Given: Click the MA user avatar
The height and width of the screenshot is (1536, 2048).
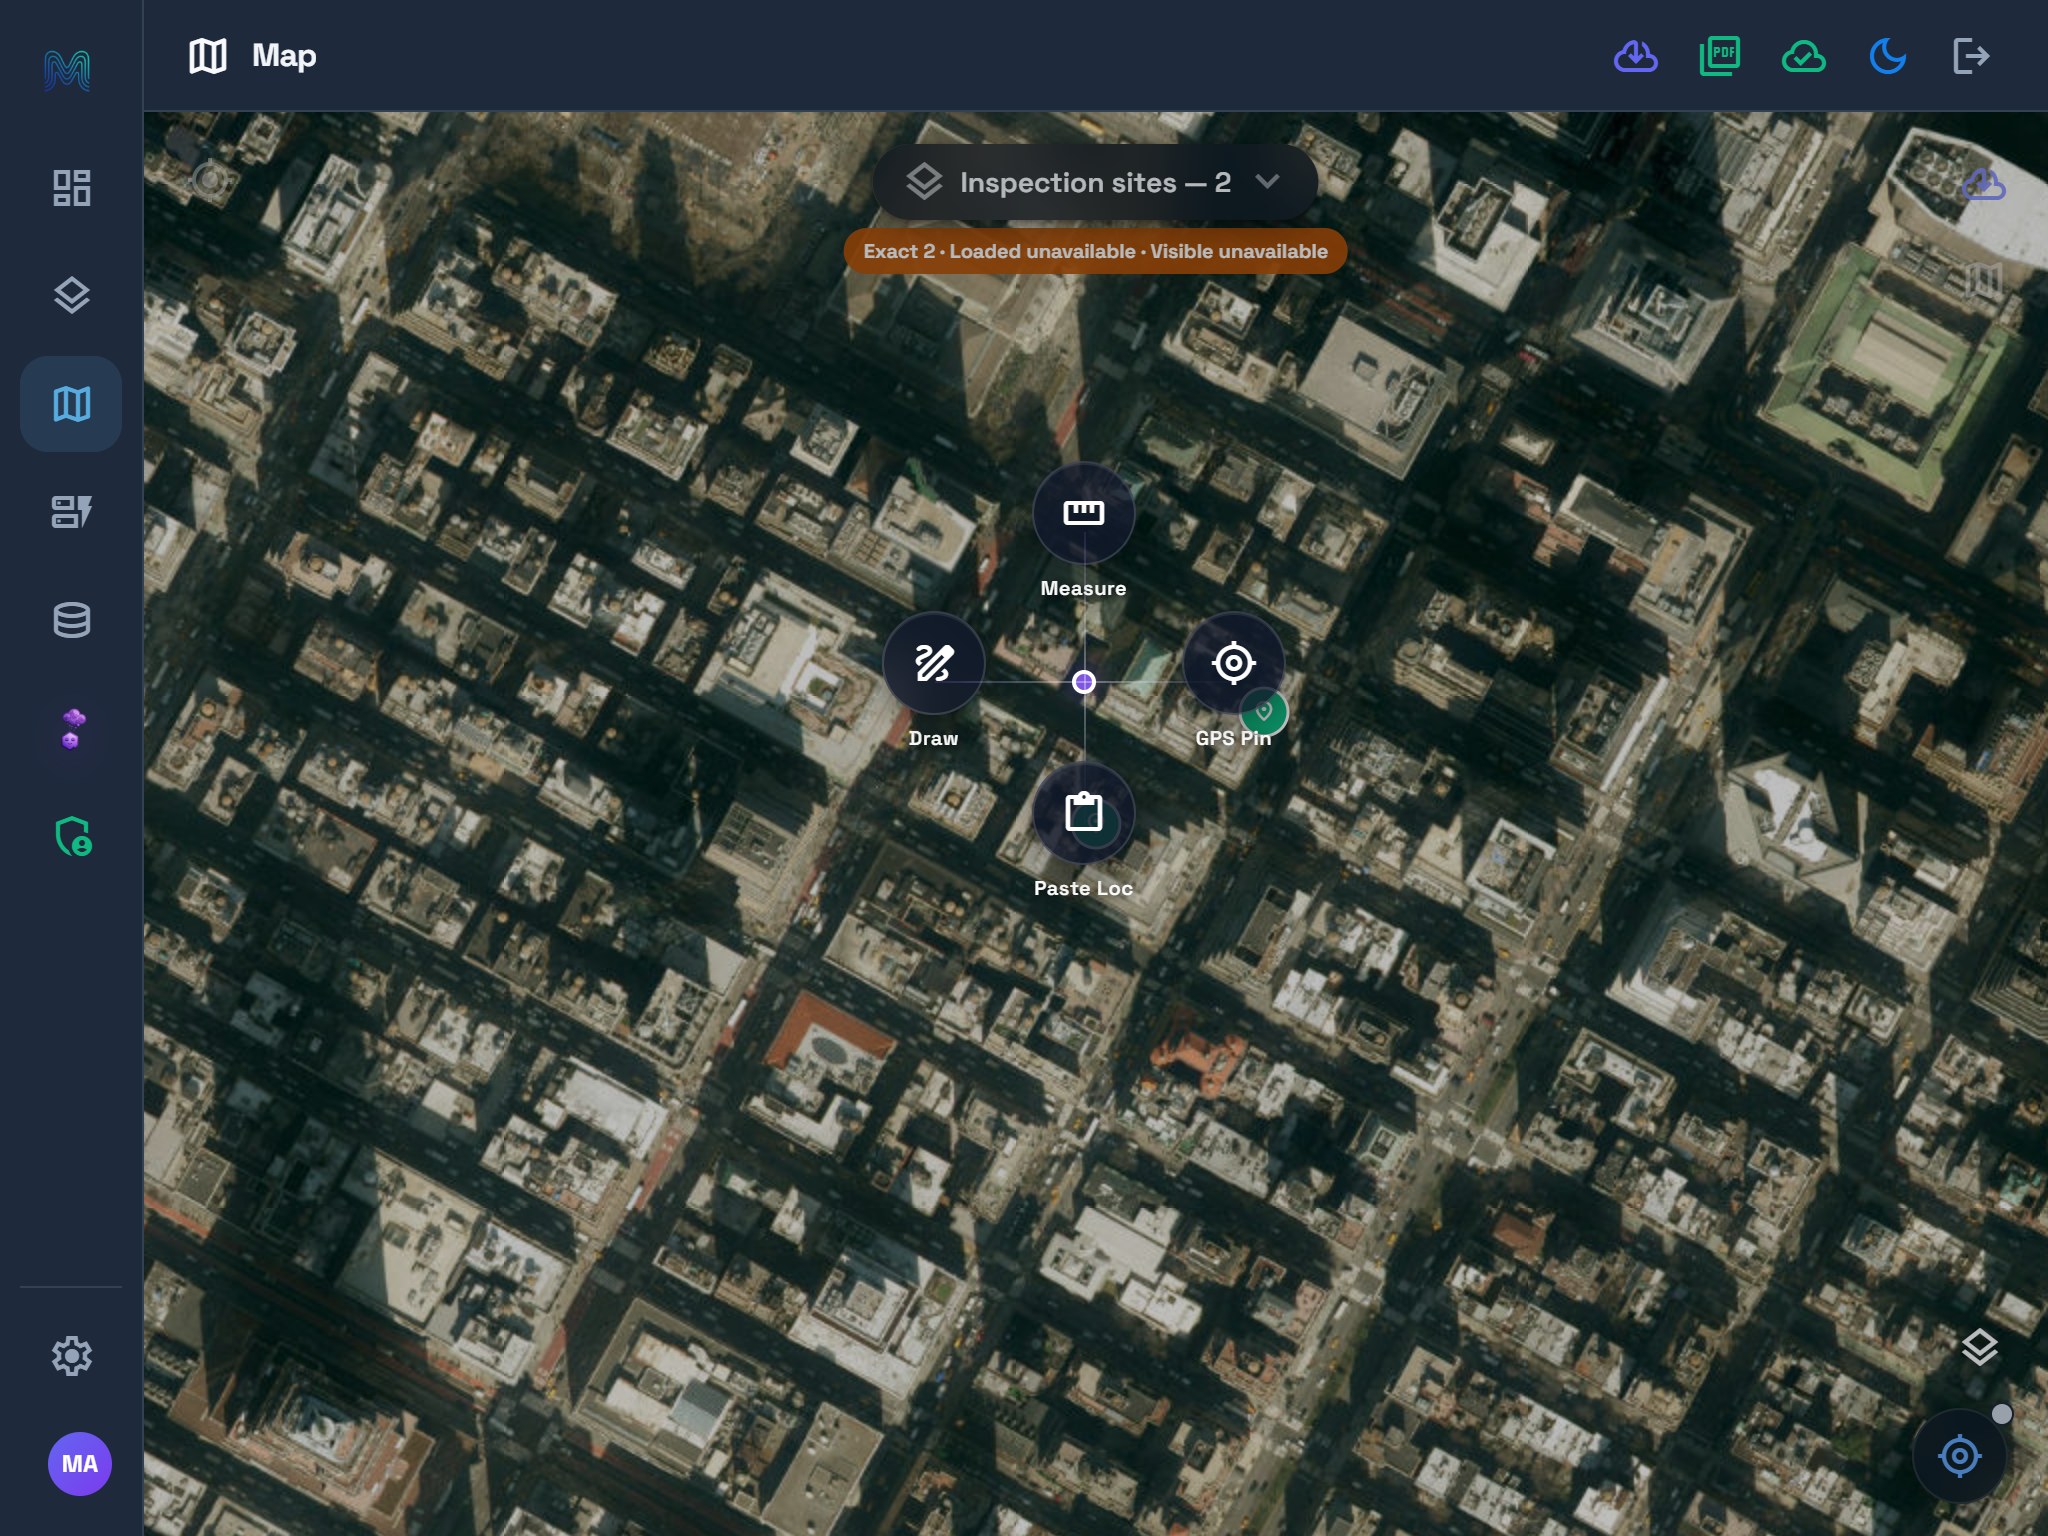Looking at the screenshot, I should [80, 1464].
